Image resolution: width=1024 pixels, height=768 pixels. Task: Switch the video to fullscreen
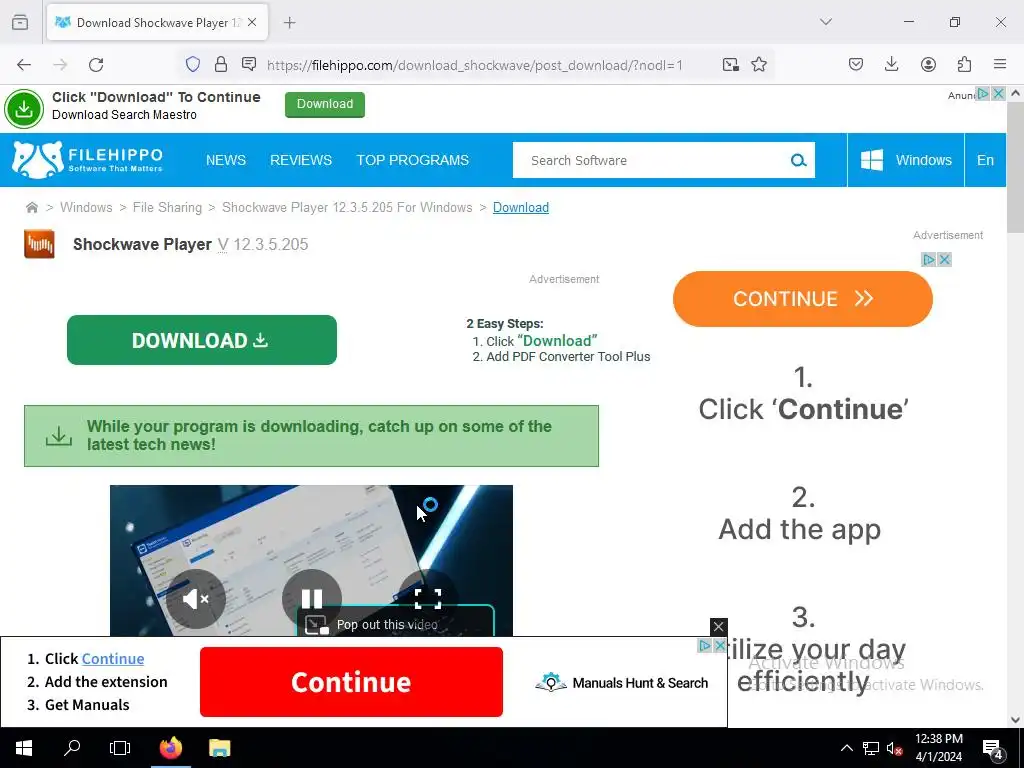coord(428,598)
